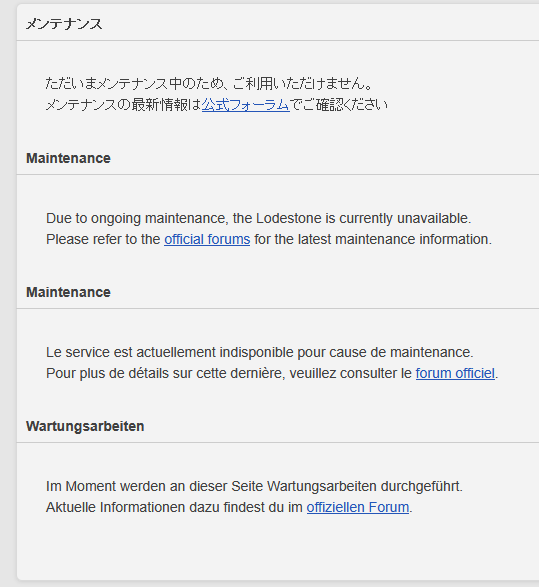Visit the German offiziellen Forum link

coord(358,507)
